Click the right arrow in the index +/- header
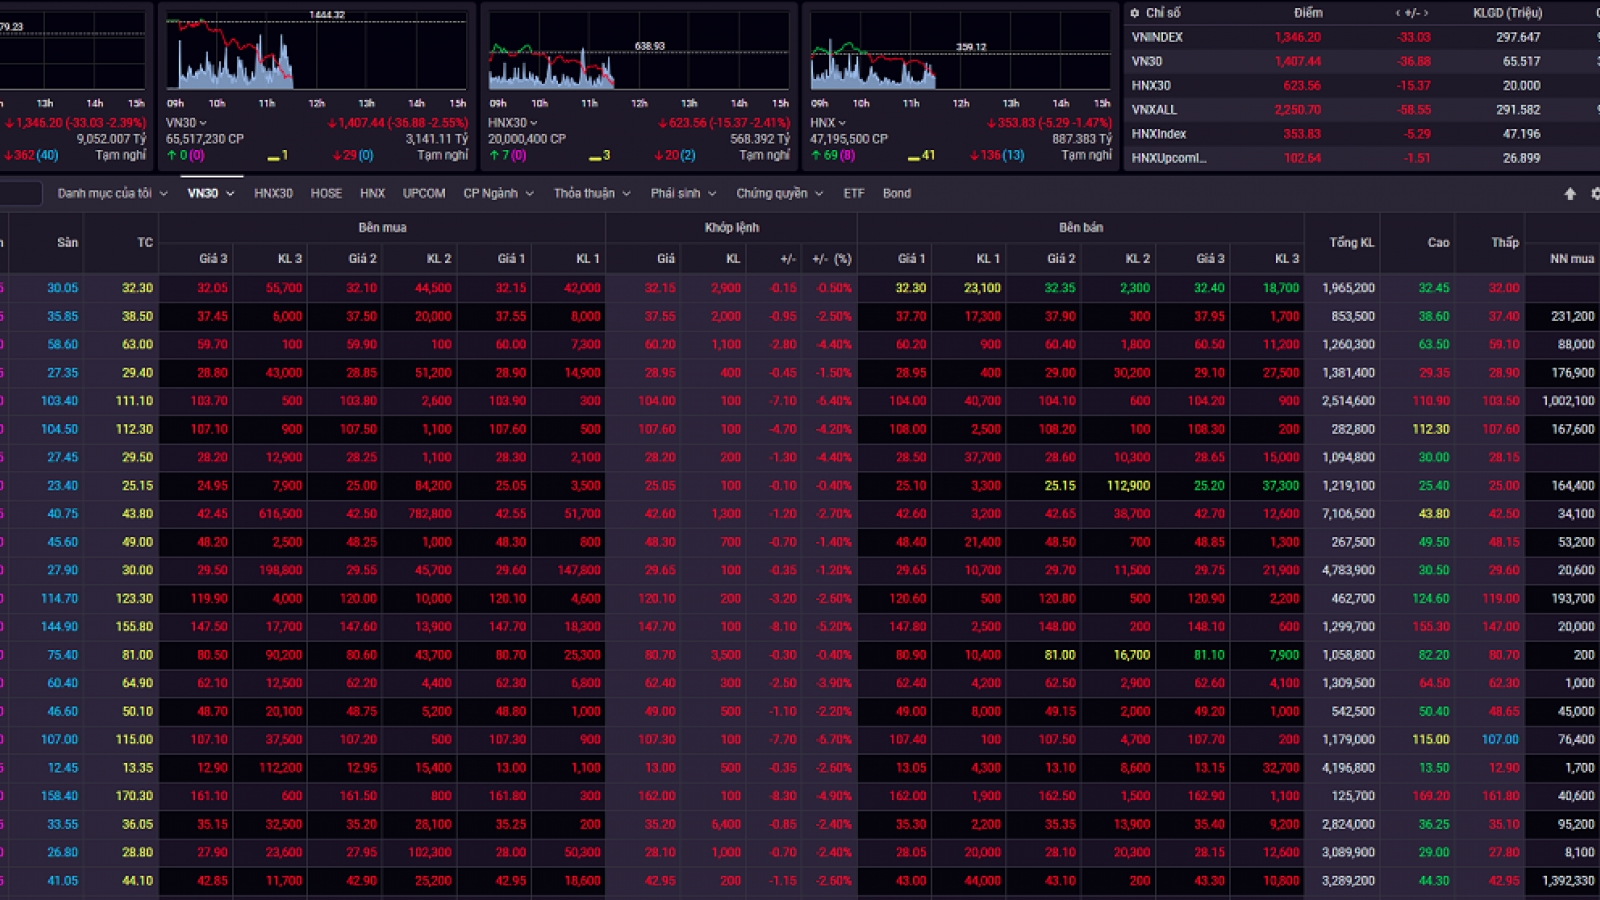This screenshot has height=900, width=1600. pyautogui.click(x=1426, y=13)
